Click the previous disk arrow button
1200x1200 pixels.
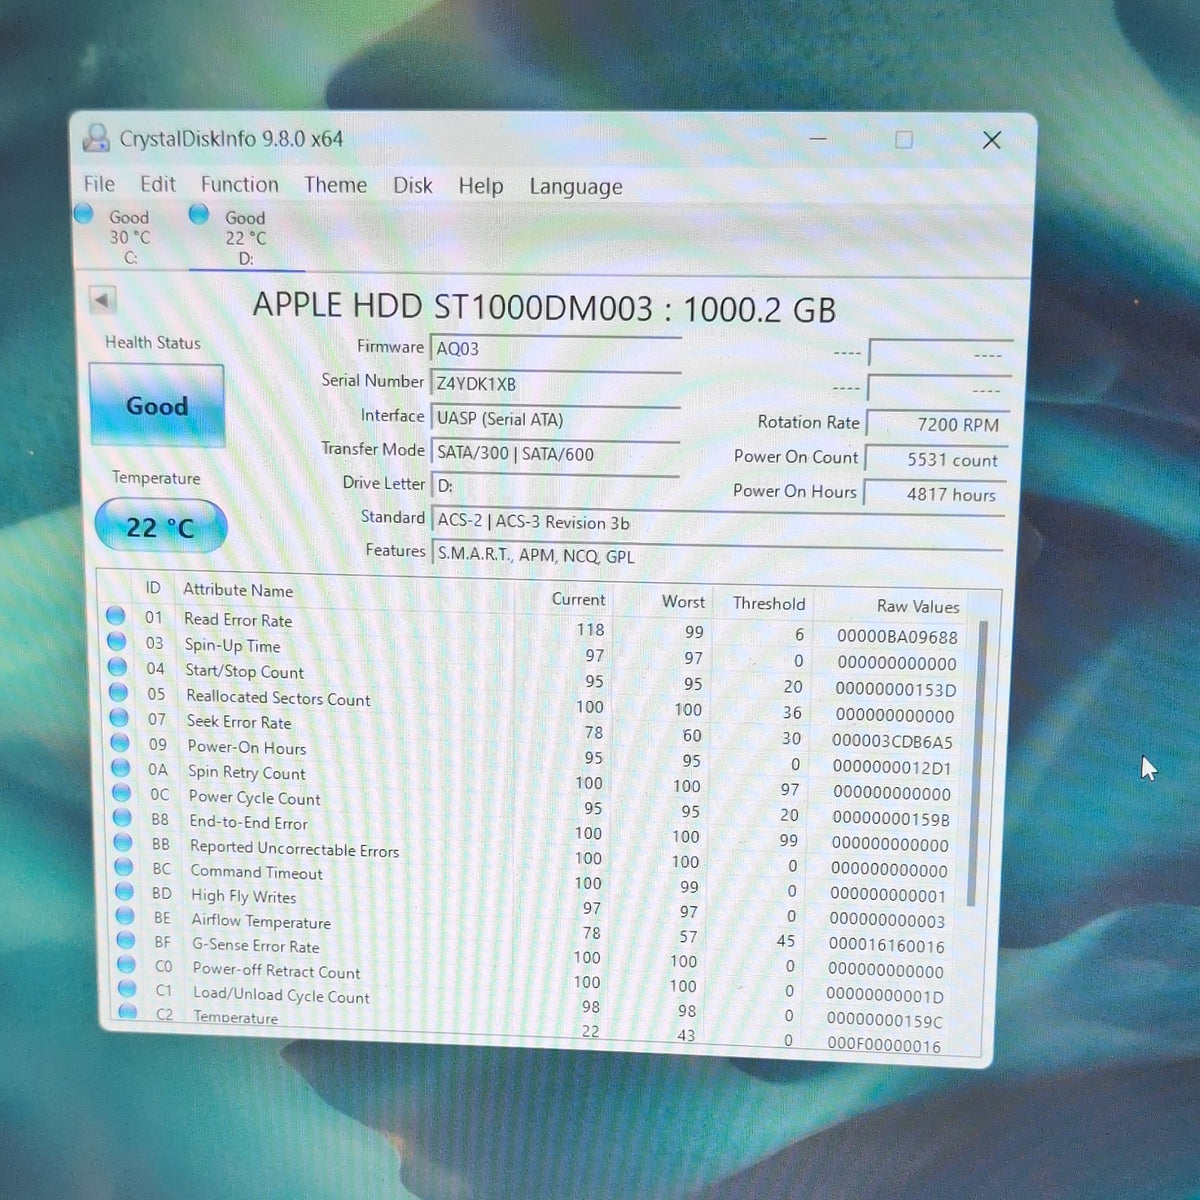tap(102, 299)
